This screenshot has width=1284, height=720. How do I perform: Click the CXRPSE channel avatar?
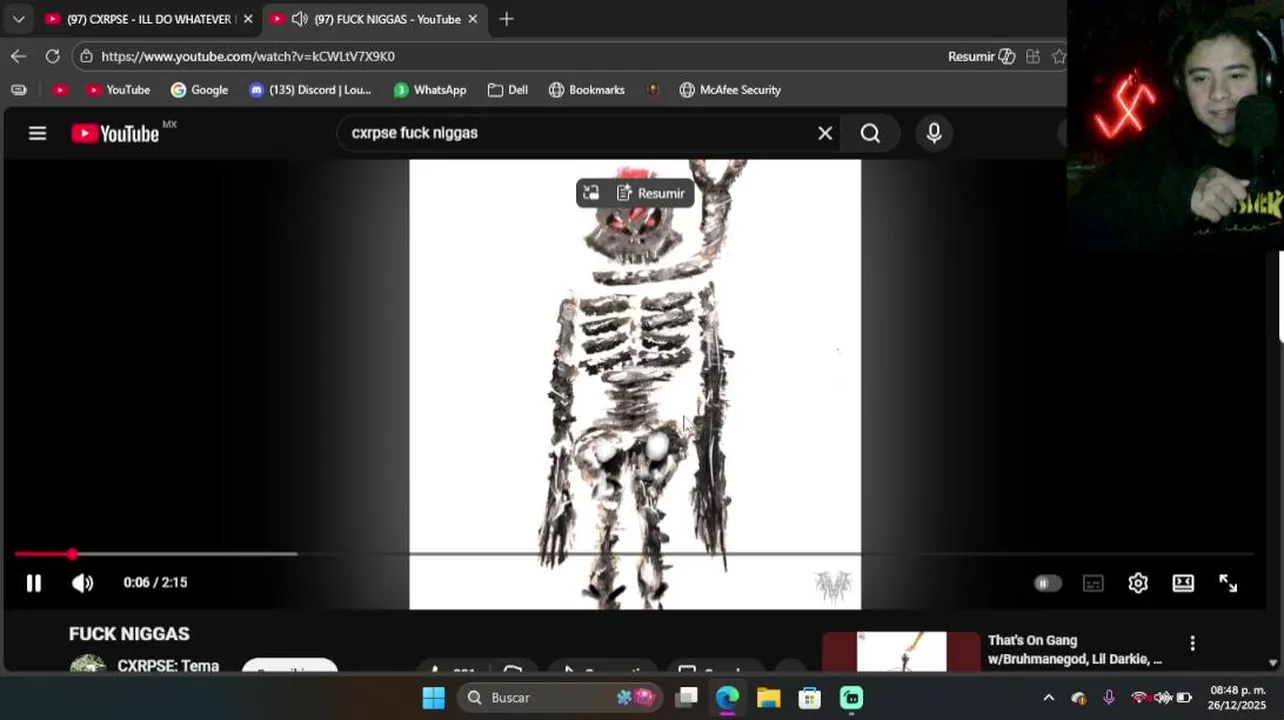click(x=88, y=665)
